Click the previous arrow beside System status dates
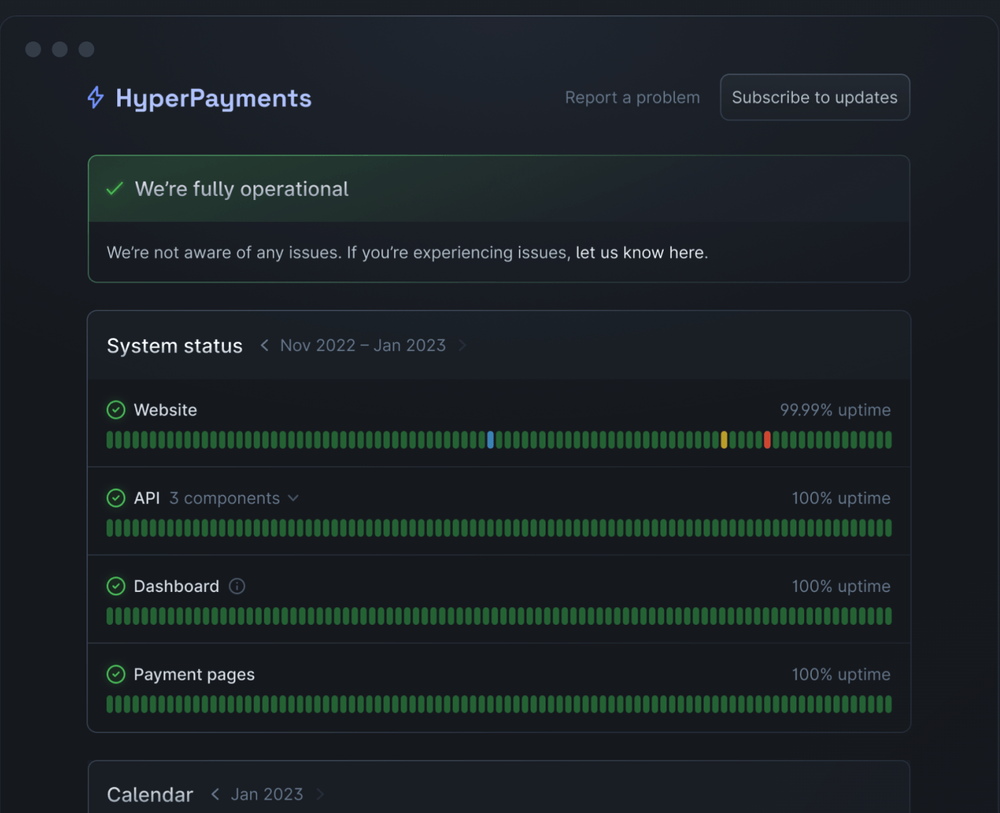1000x813 pixels. tap(264, 345)
